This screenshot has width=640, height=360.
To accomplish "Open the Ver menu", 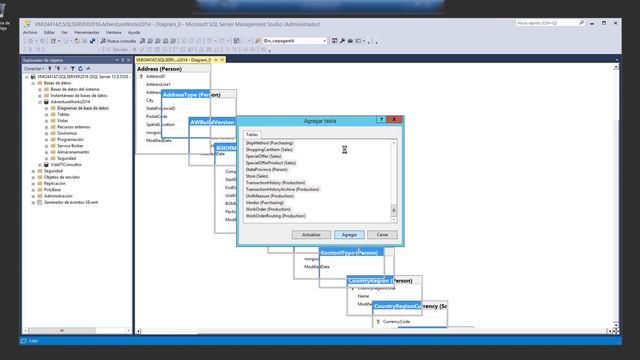I will [64, 32].
